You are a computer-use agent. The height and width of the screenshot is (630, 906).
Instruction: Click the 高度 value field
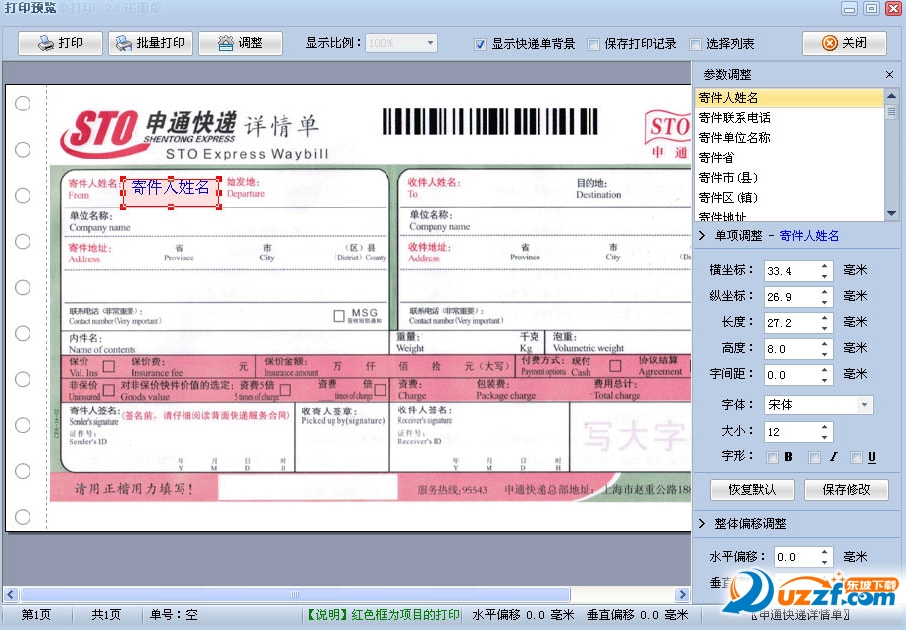791,349
